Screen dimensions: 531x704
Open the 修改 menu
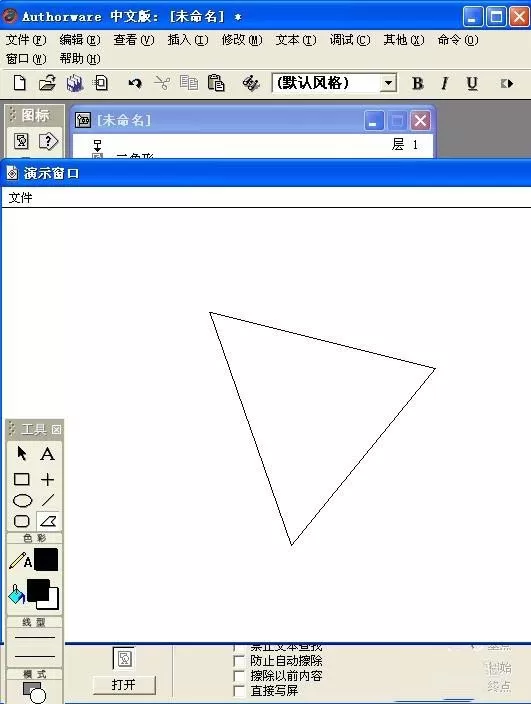pos(242,40)
